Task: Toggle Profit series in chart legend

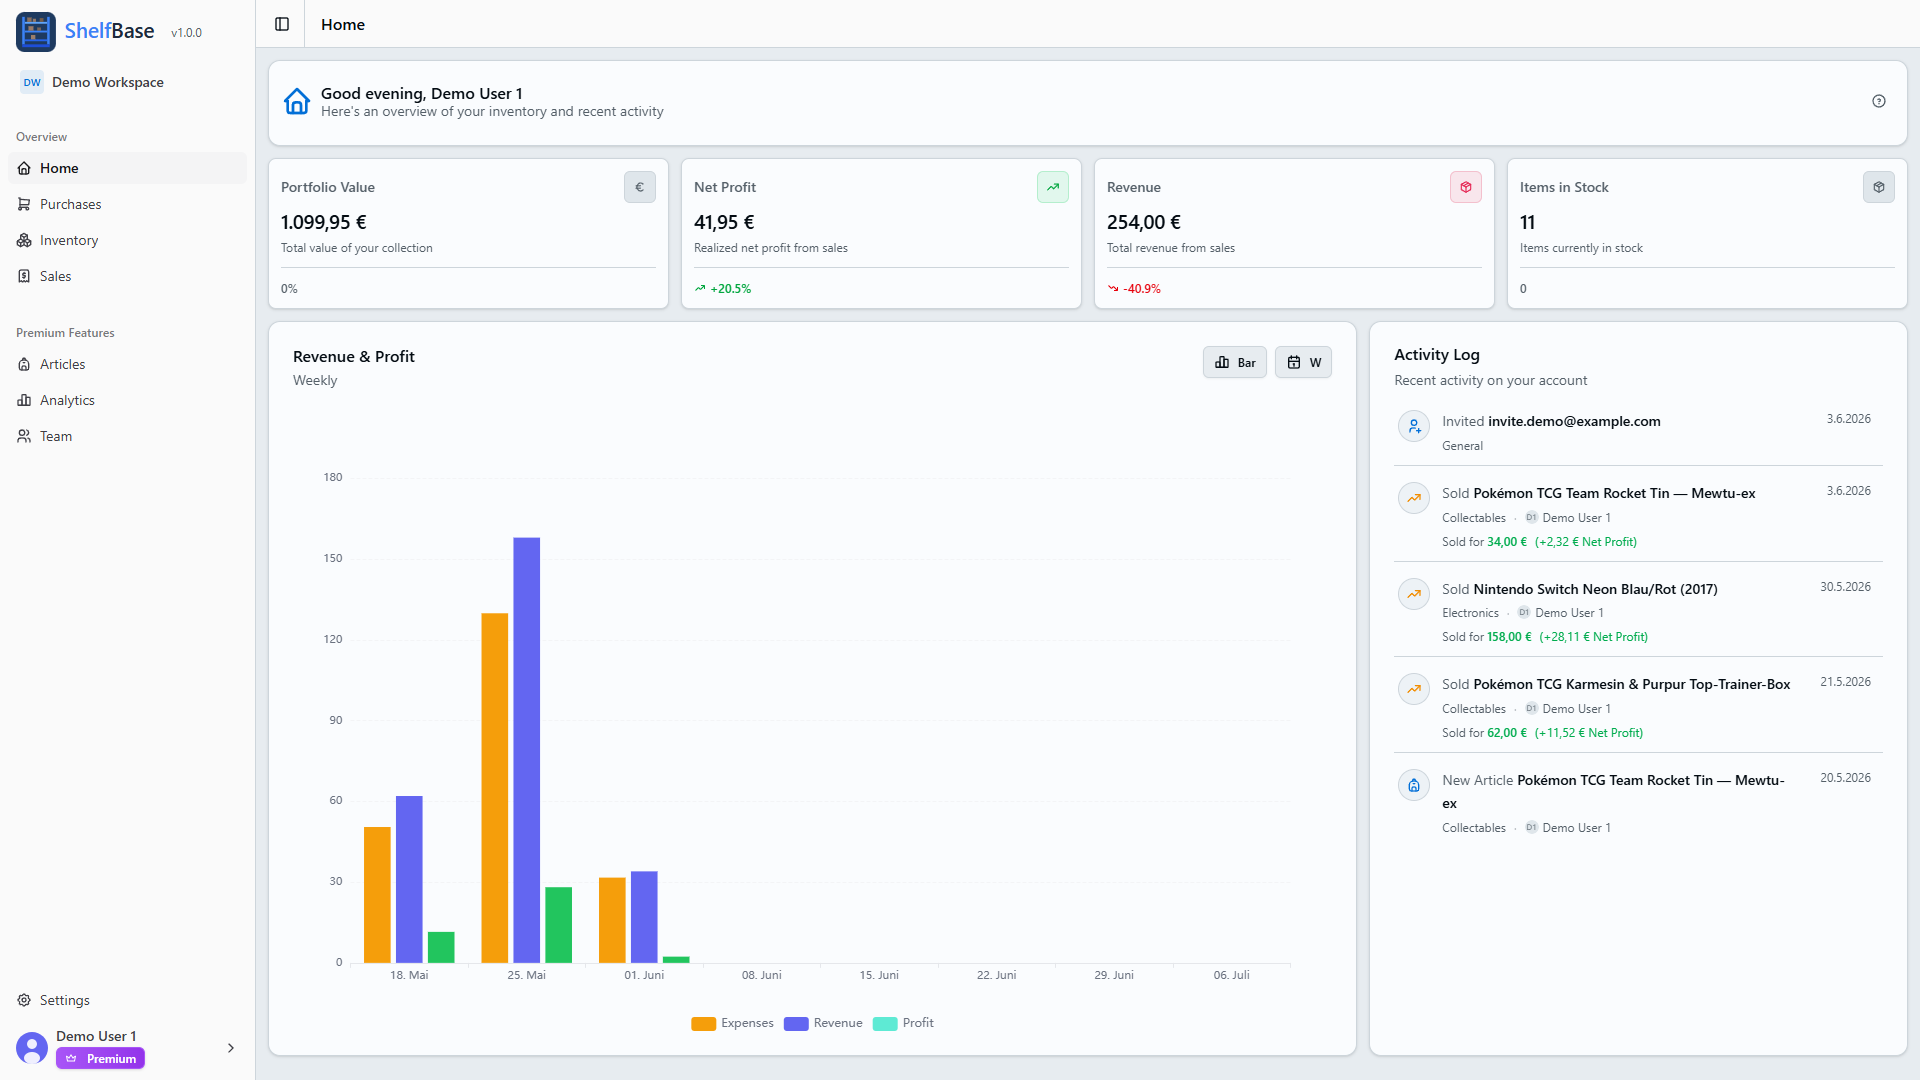Action: point(903,1023)
